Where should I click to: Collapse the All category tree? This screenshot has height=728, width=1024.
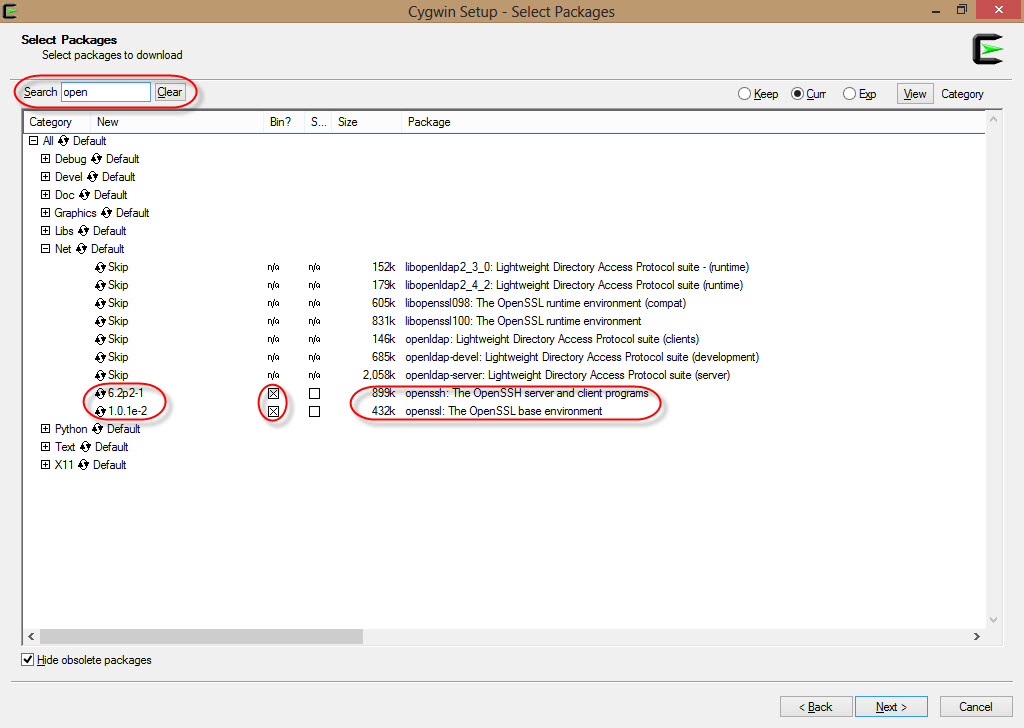point(33,140)
